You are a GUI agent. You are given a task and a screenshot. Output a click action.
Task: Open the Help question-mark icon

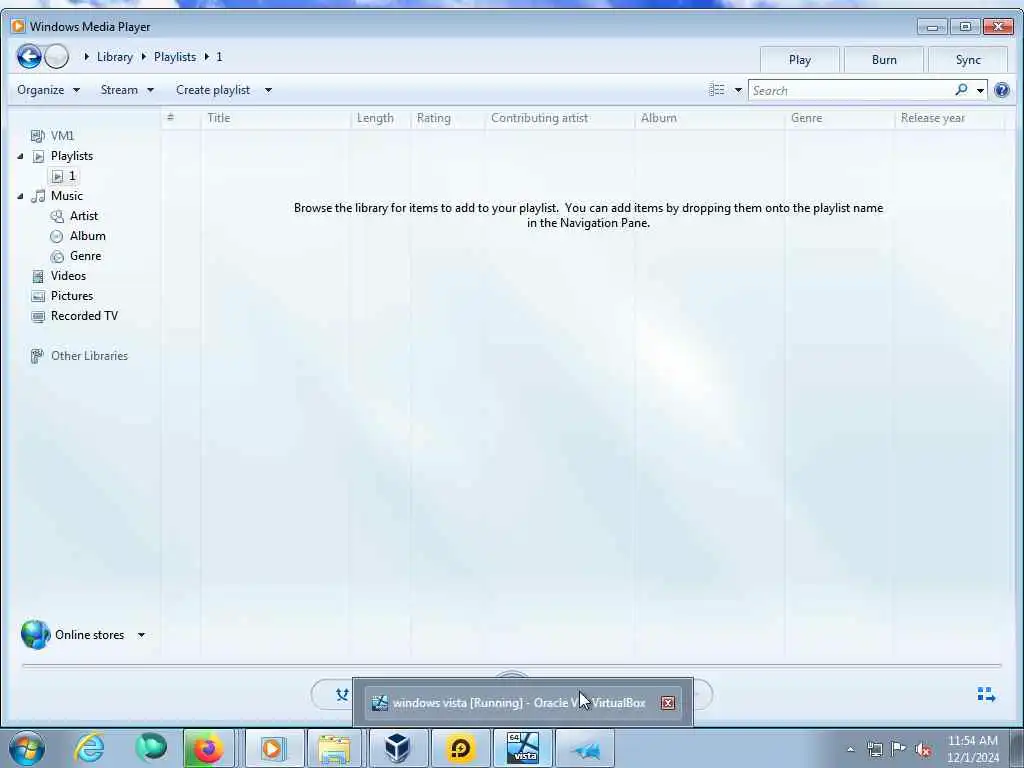pyautogui.click(x=1002, y=90)
